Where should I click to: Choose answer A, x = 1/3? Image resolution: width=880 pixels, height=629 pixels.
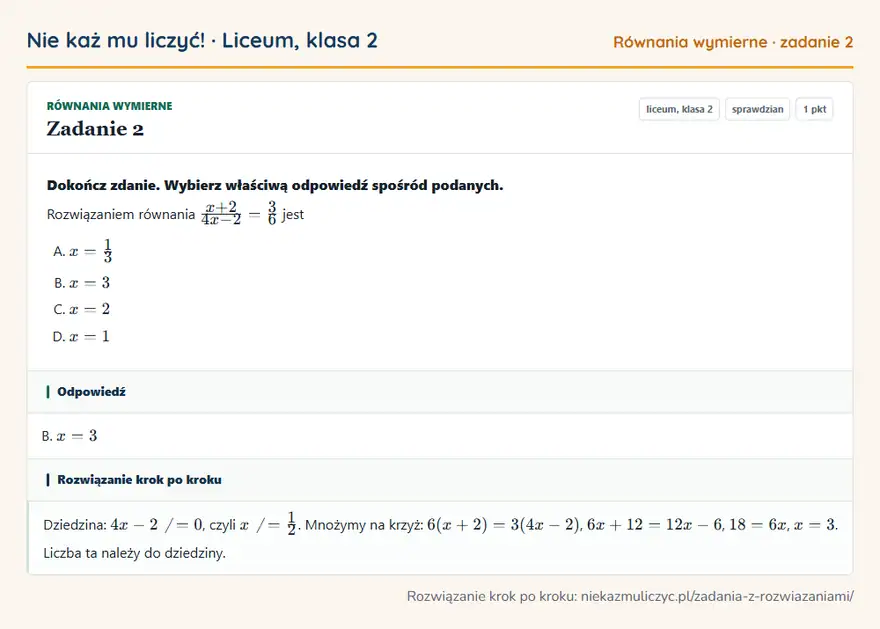(x=83, y=251)
